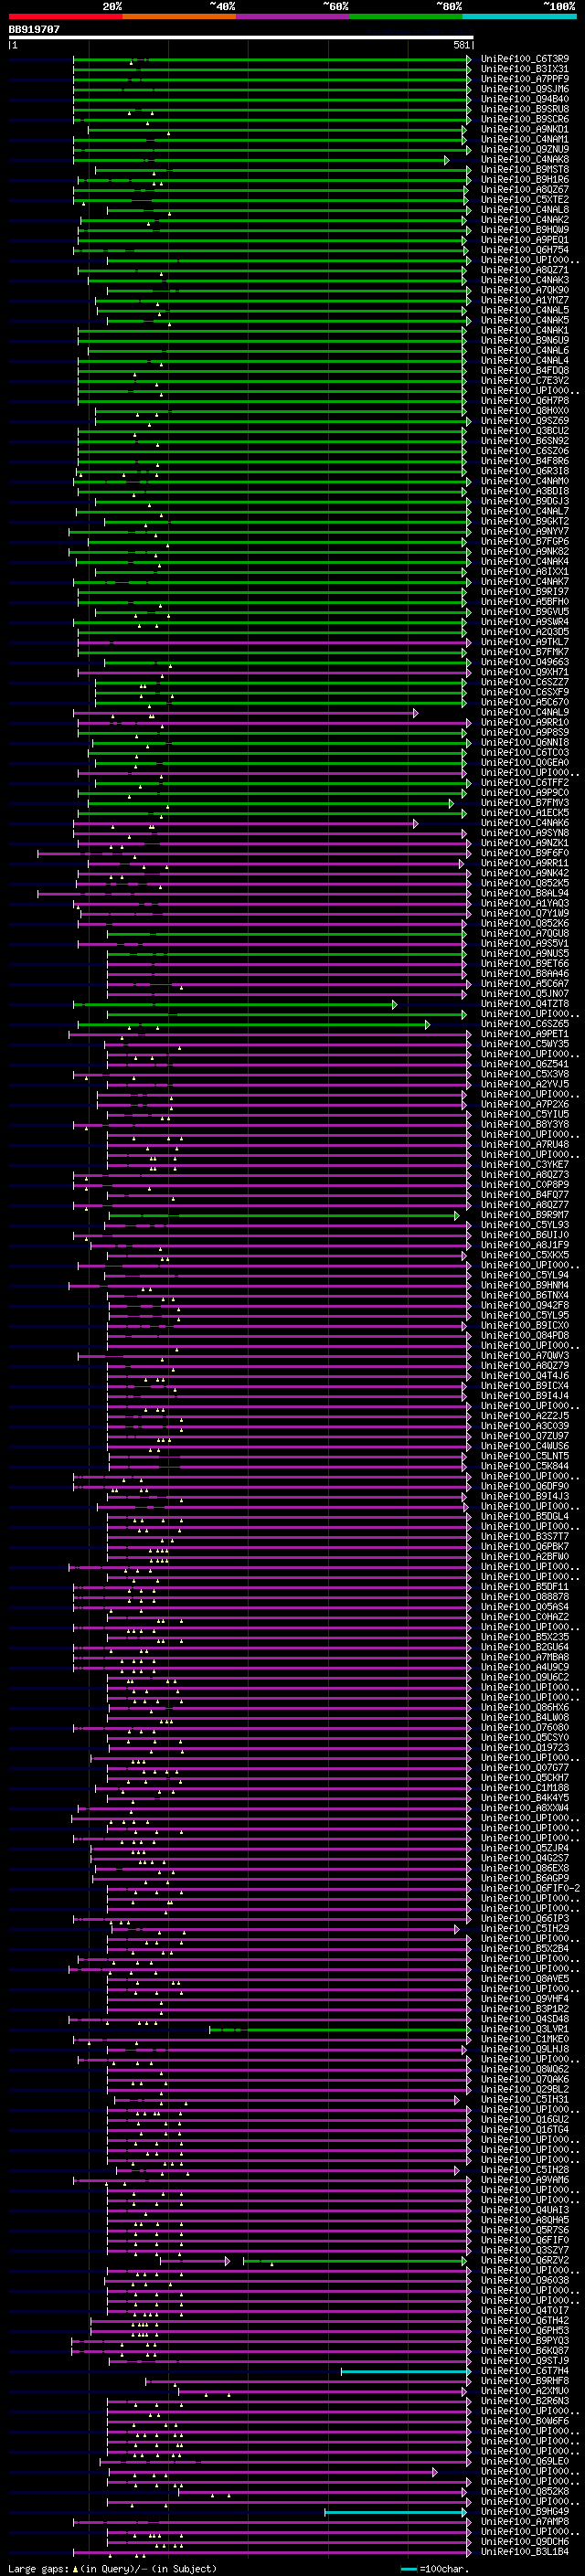
Task: Click hit name UniRef100_B9I4J4
Action: [x=525, y=1396]
